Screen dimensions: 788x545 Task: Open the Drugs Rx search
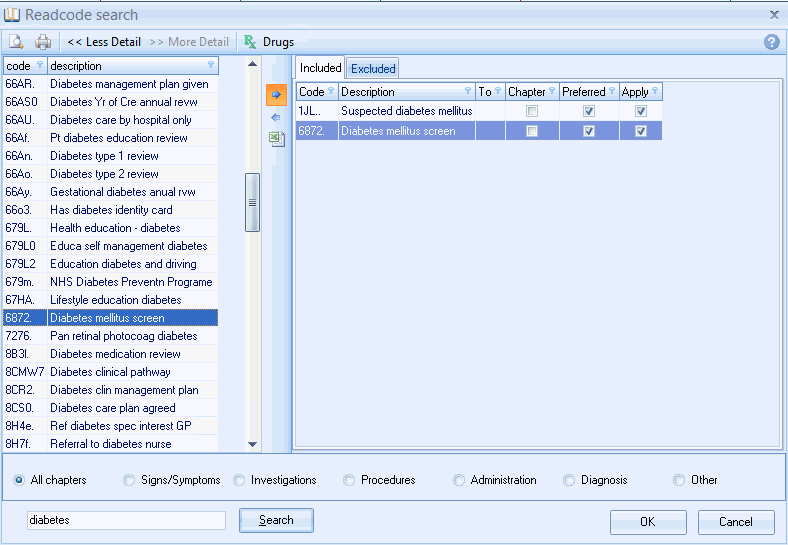[x=269, y=42]
